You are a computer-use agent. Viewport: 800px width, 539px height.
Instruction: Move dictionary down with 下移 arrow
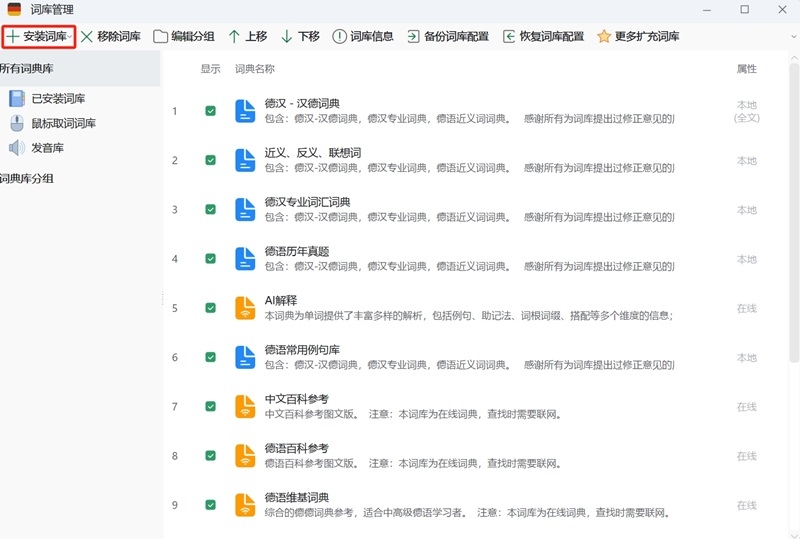[287, 36]
